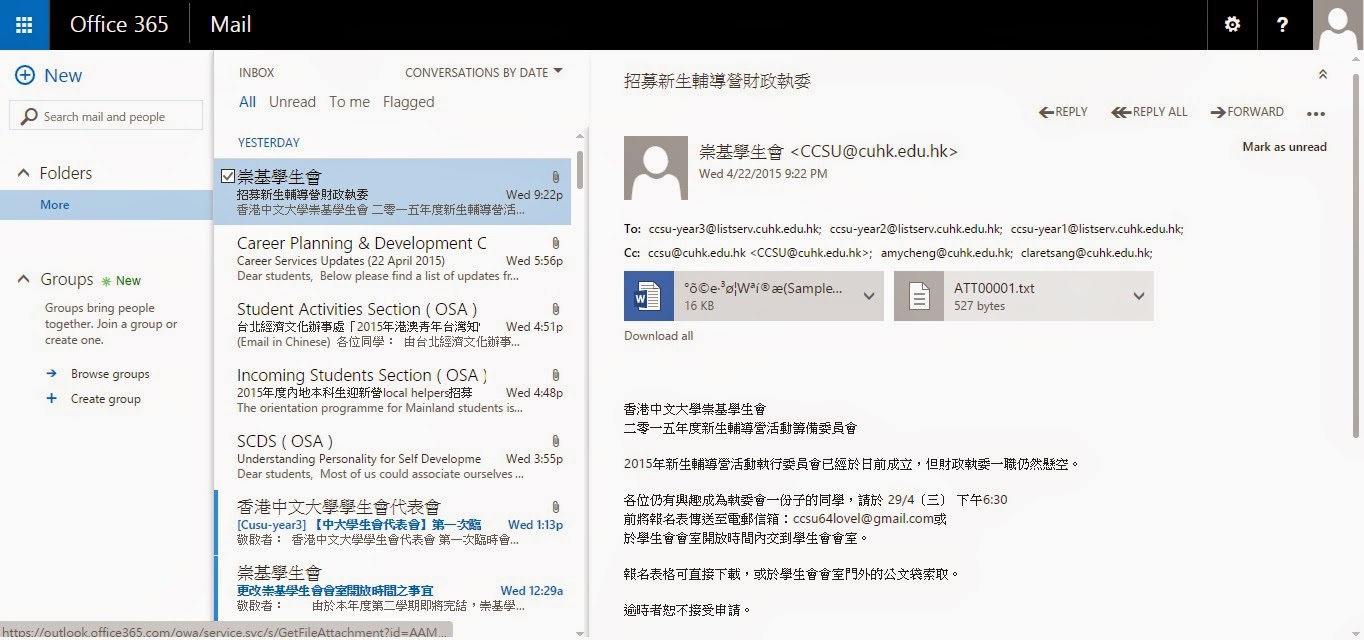1364x640 pixels.
Task: Toggle Mark as unread on the message
Action: pyautogui.click(x=1284, y=145)
